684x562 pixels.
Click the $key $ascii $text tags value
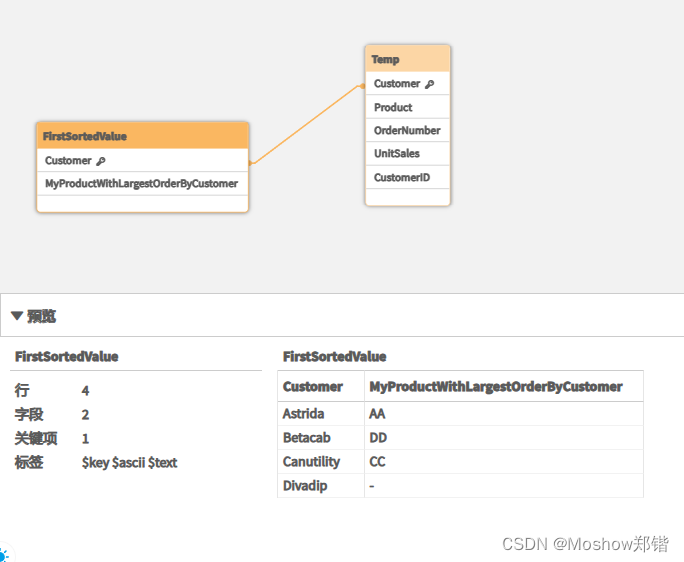(130, 463)
